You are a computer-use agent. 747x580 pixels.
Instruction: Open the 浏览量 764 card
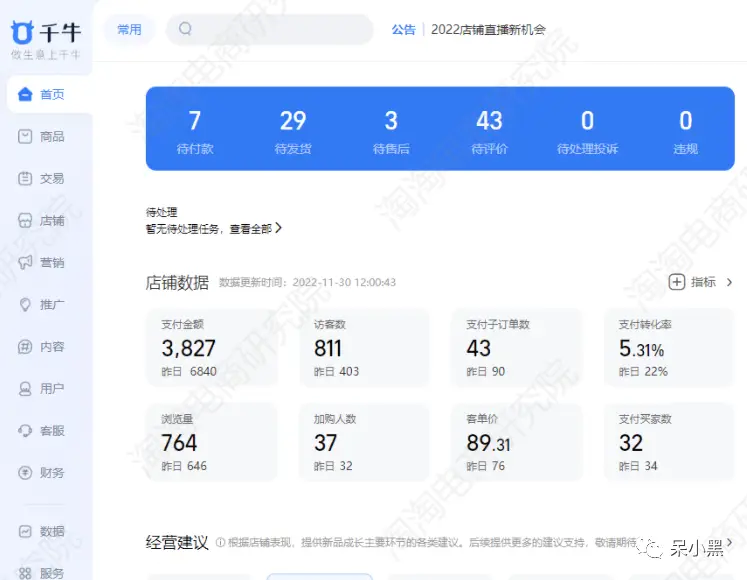[212, 442]
